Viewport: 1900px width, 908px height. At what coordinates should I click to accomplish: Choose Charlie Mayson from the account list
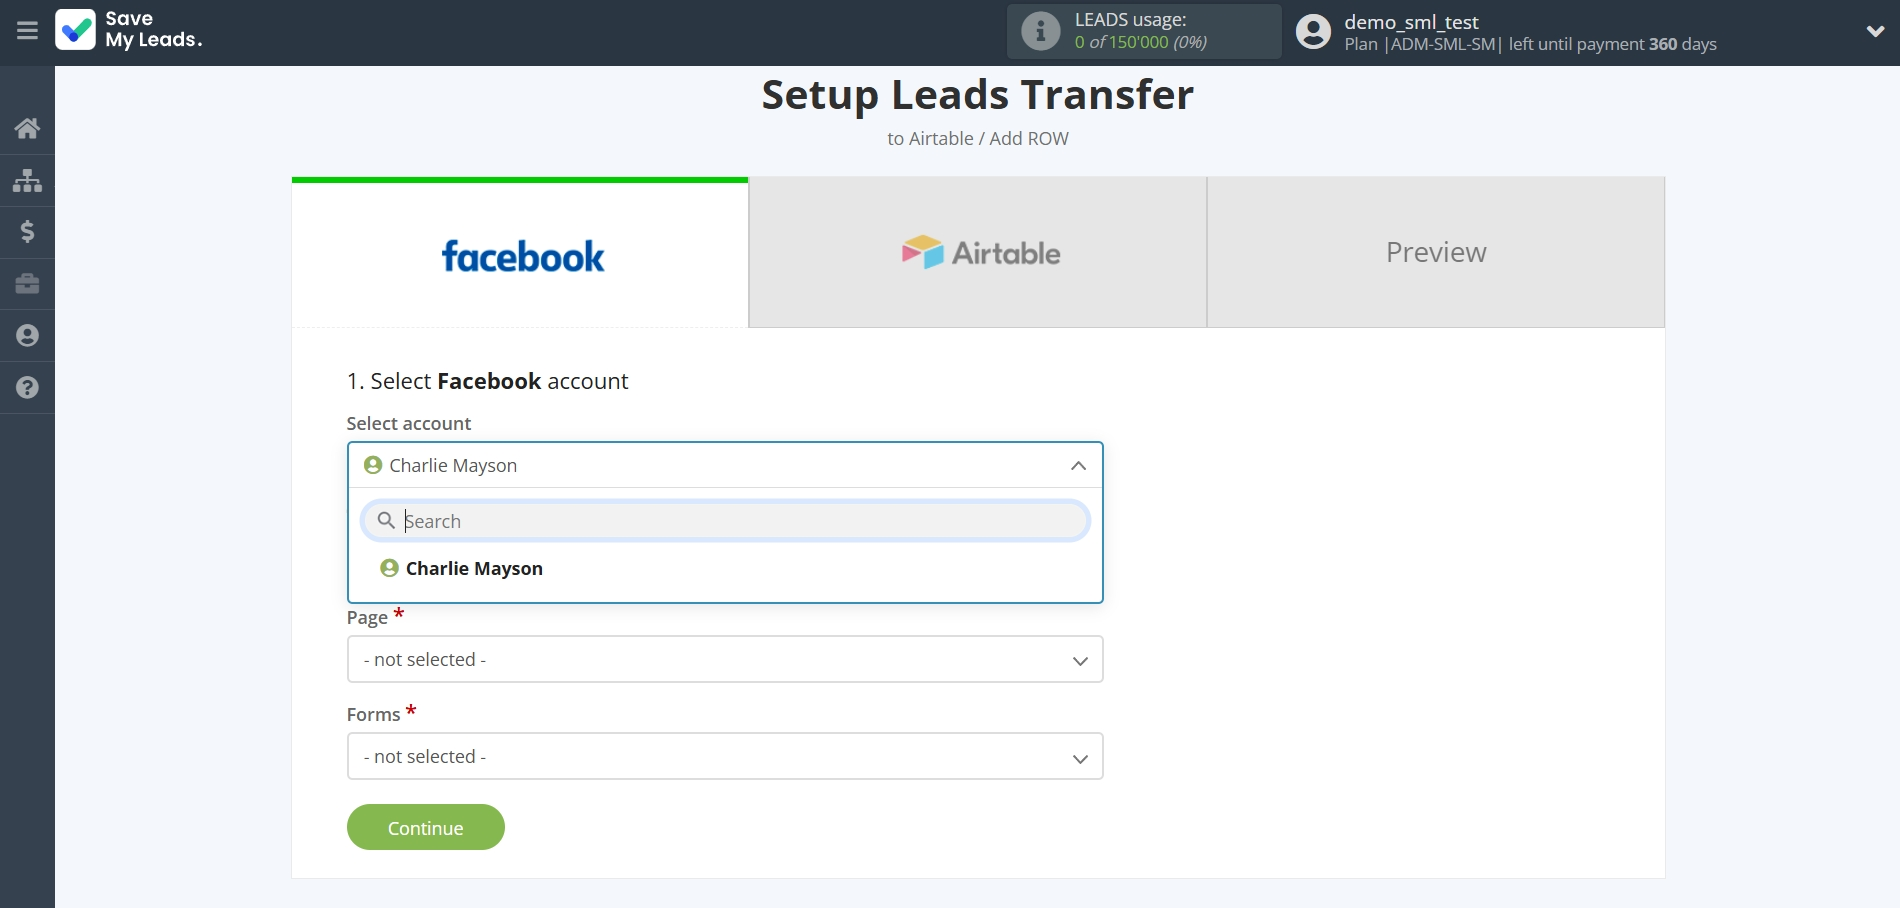click(x=474, y=569)
